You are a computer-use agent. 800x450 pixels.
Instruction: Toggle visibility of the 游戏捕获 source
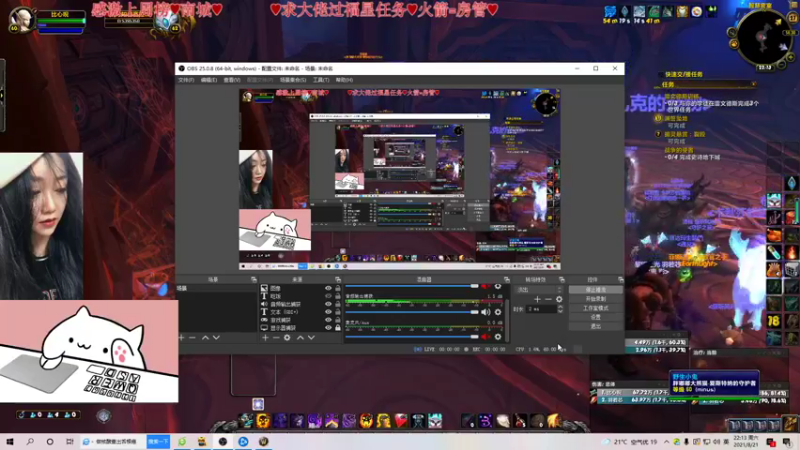(328, 320)
